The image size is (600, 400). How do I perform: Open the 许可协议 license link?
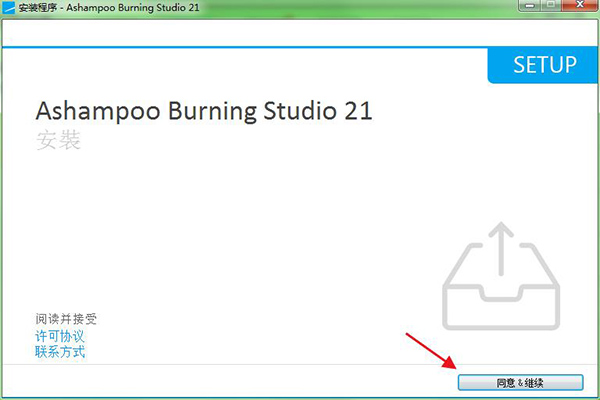click(60, 336)
